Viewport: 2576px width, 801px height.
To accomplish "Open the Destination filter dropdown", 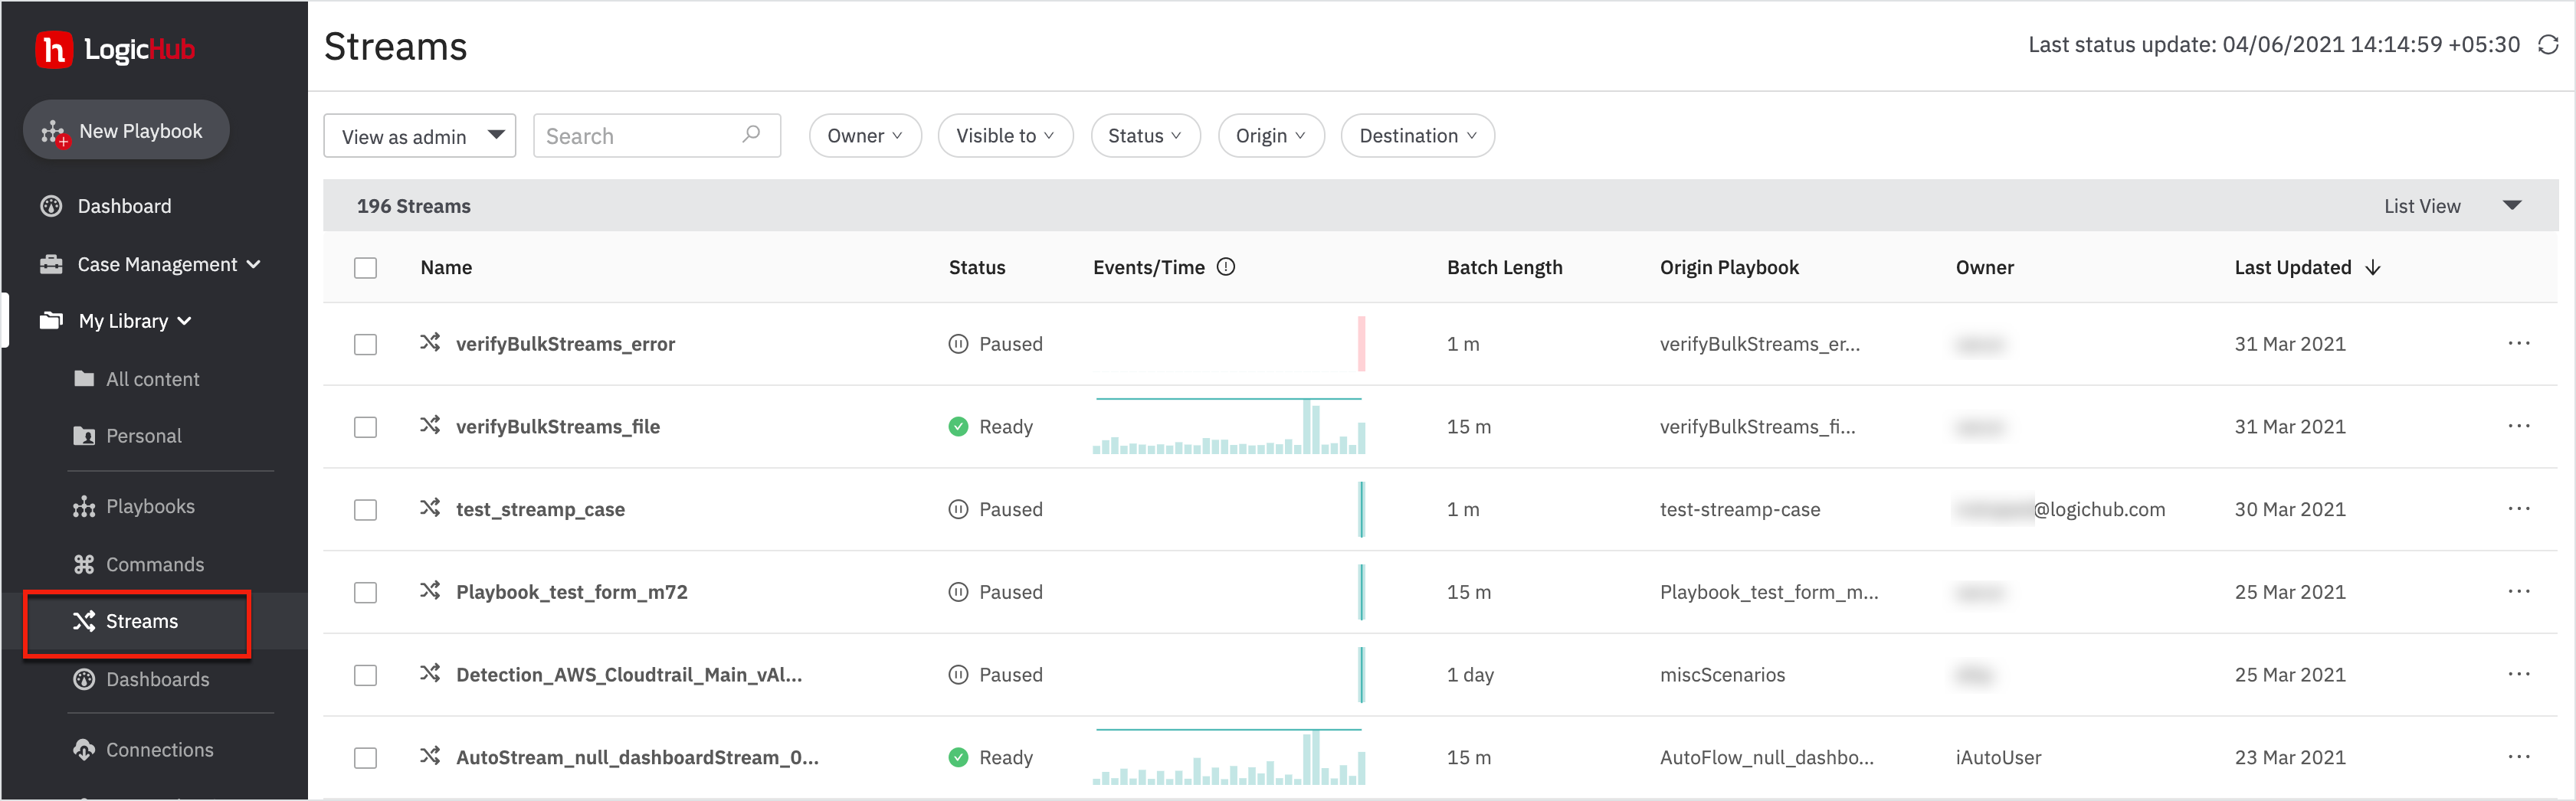I will tap(1418, 136).
